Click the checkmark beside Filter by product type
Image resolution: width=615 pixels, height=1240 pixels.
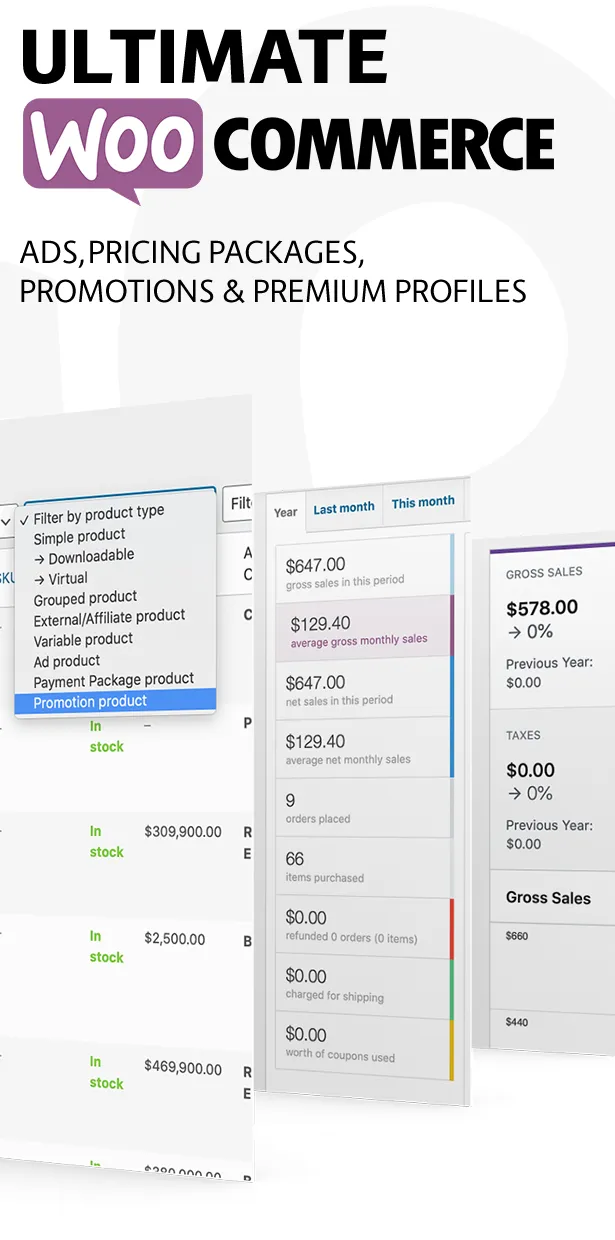(24, 520)
